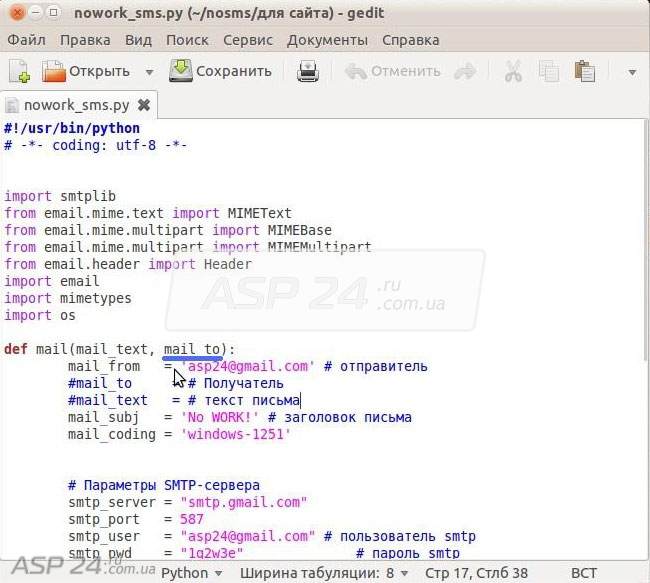Viewport: 650px width, 583px height.
Task: Click the vertical scrollbar of the editor
Action: (647, 240)
